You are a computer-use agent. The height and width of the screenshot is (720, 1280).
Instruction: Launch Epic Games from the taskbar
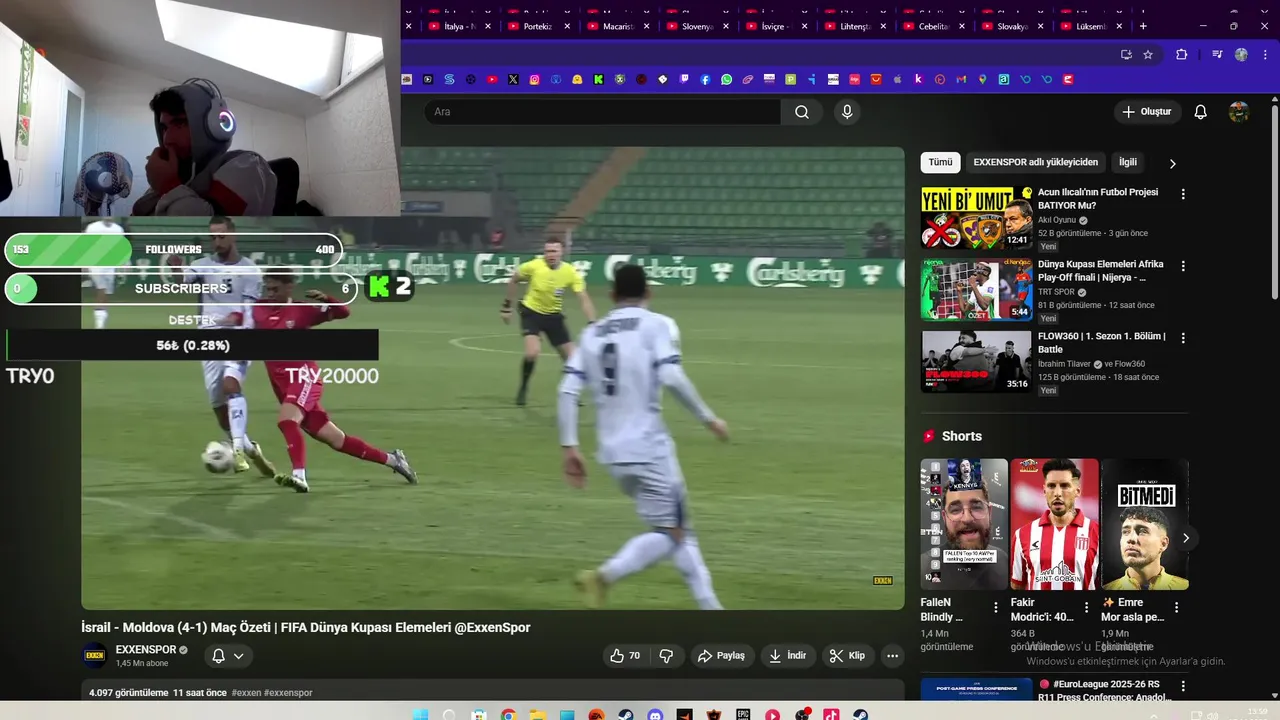tap(743, 716)
